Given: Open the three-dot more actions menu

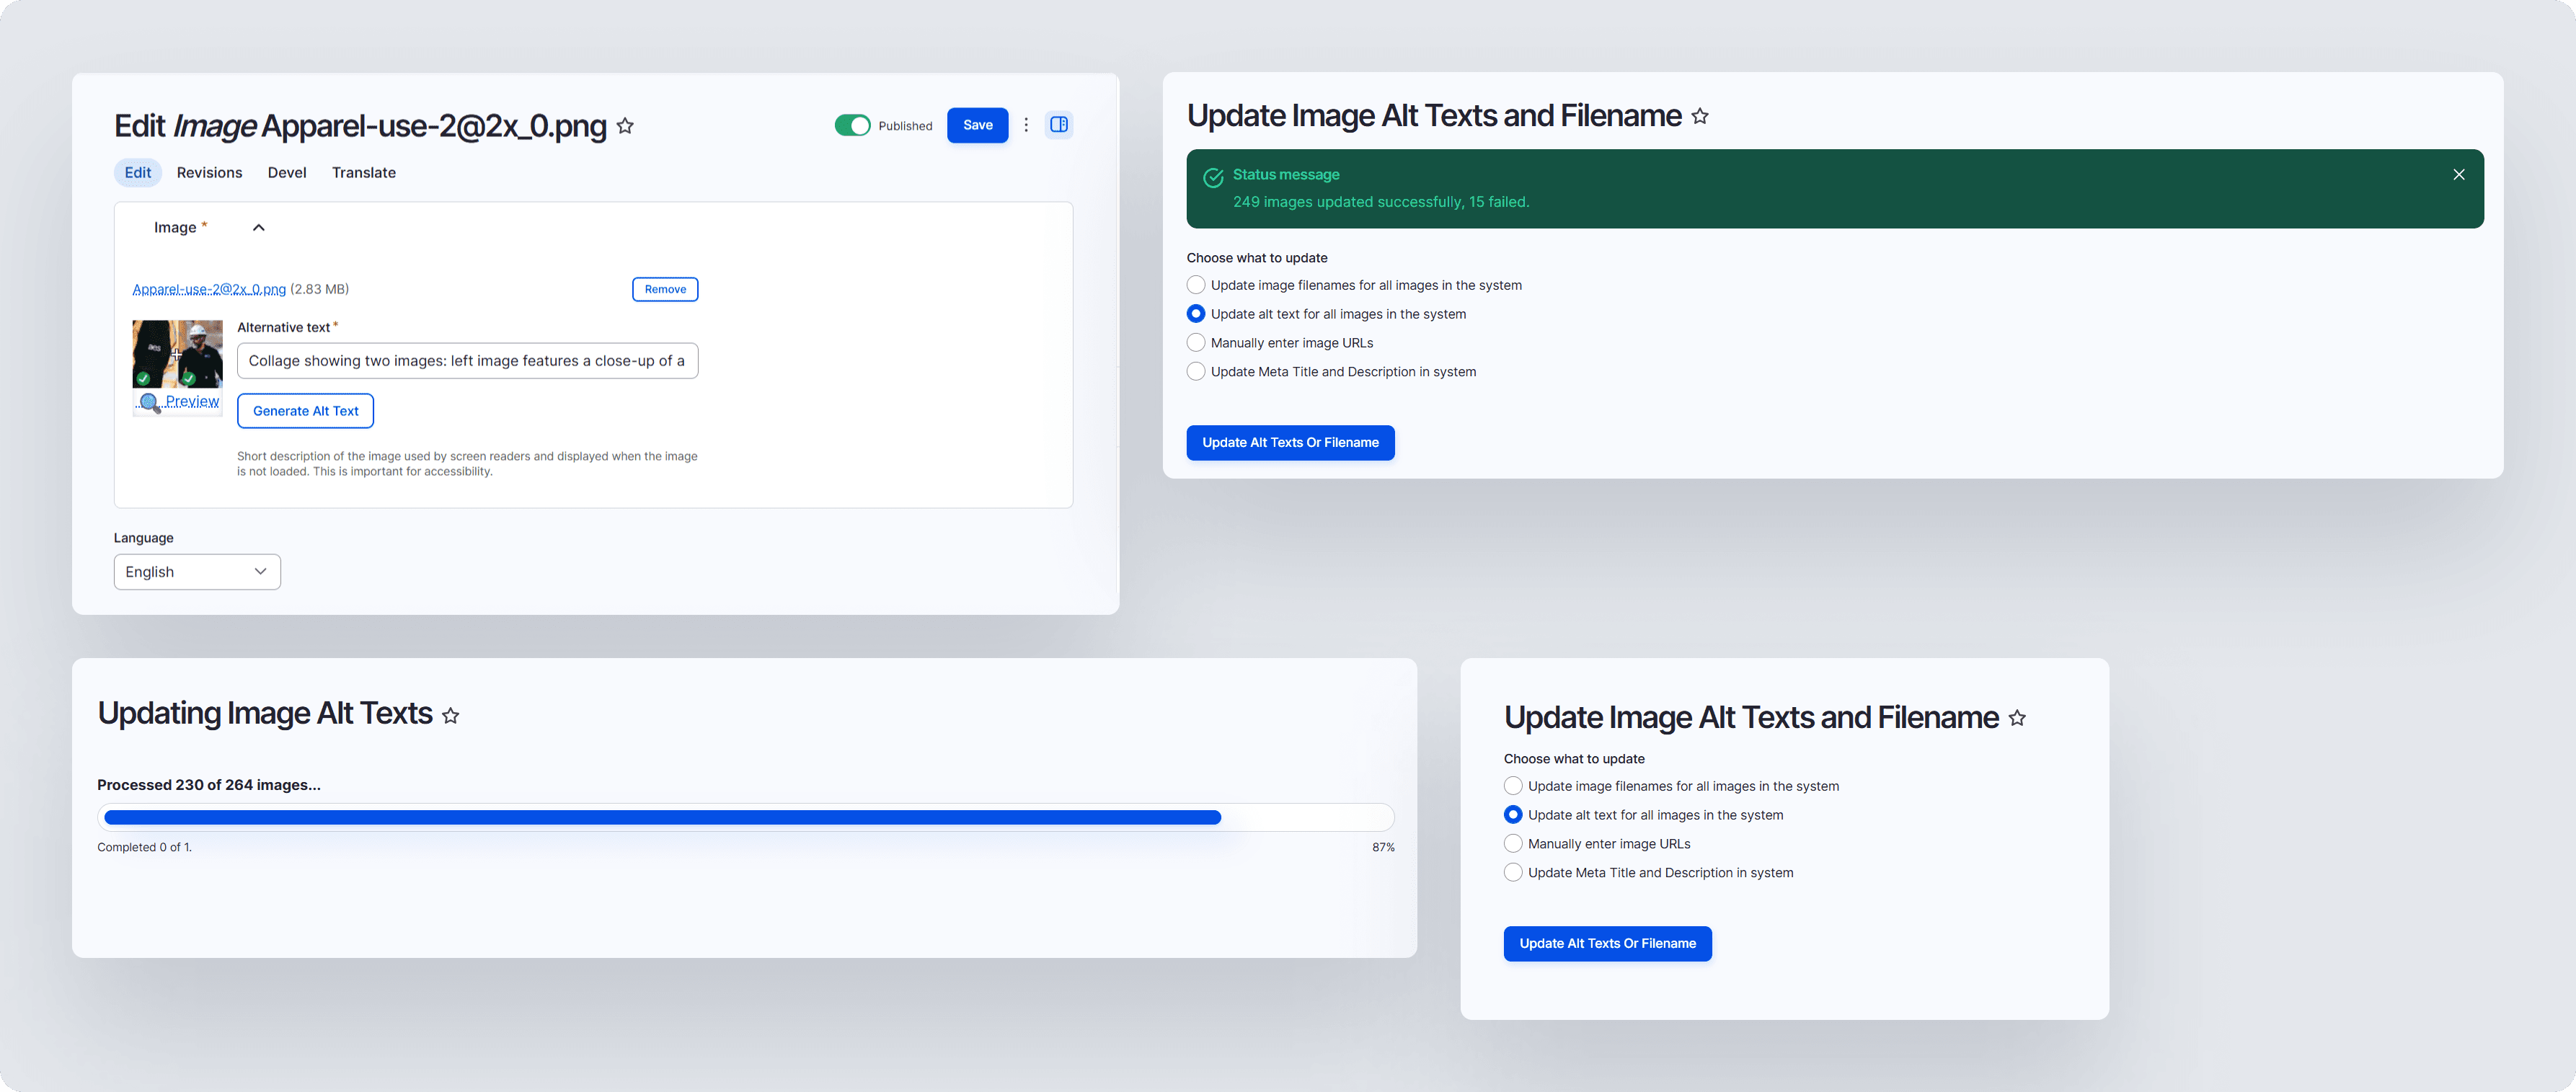Looking at the screenshot, I should (1026, 125).
